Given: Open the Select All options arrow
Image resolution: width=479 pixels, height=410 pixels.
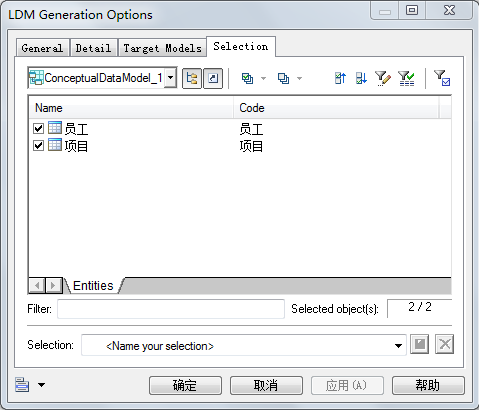Looking at the screenshot, I should click(x=263, y=79).
